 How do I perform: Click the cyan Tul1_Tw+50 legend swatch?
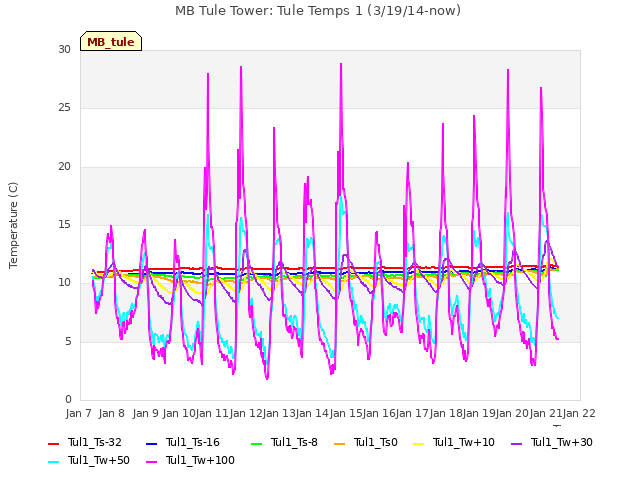tap(53, 461)
